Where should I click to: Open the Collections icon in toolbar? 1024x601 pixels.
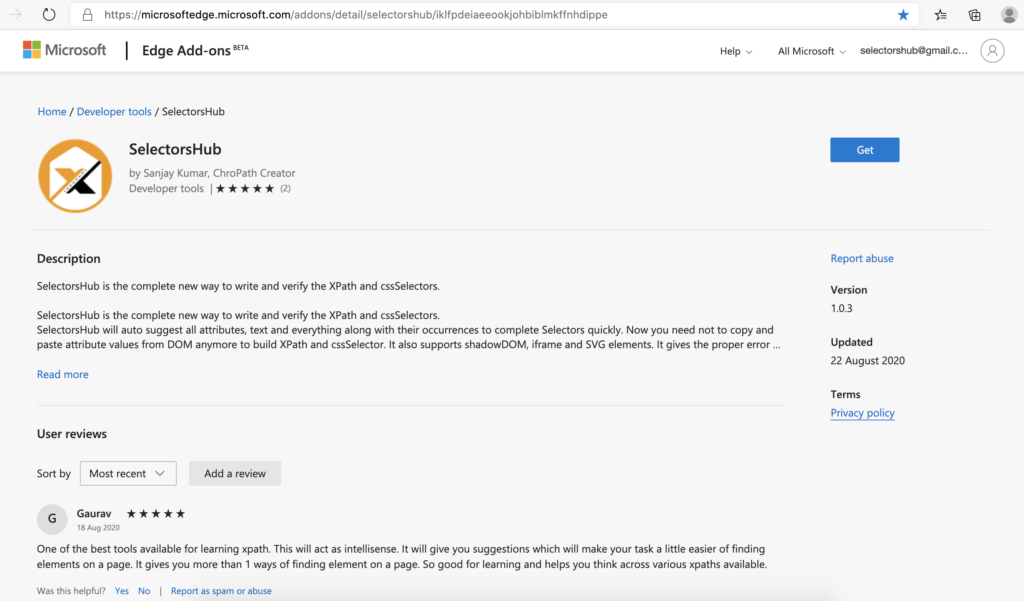974,14
